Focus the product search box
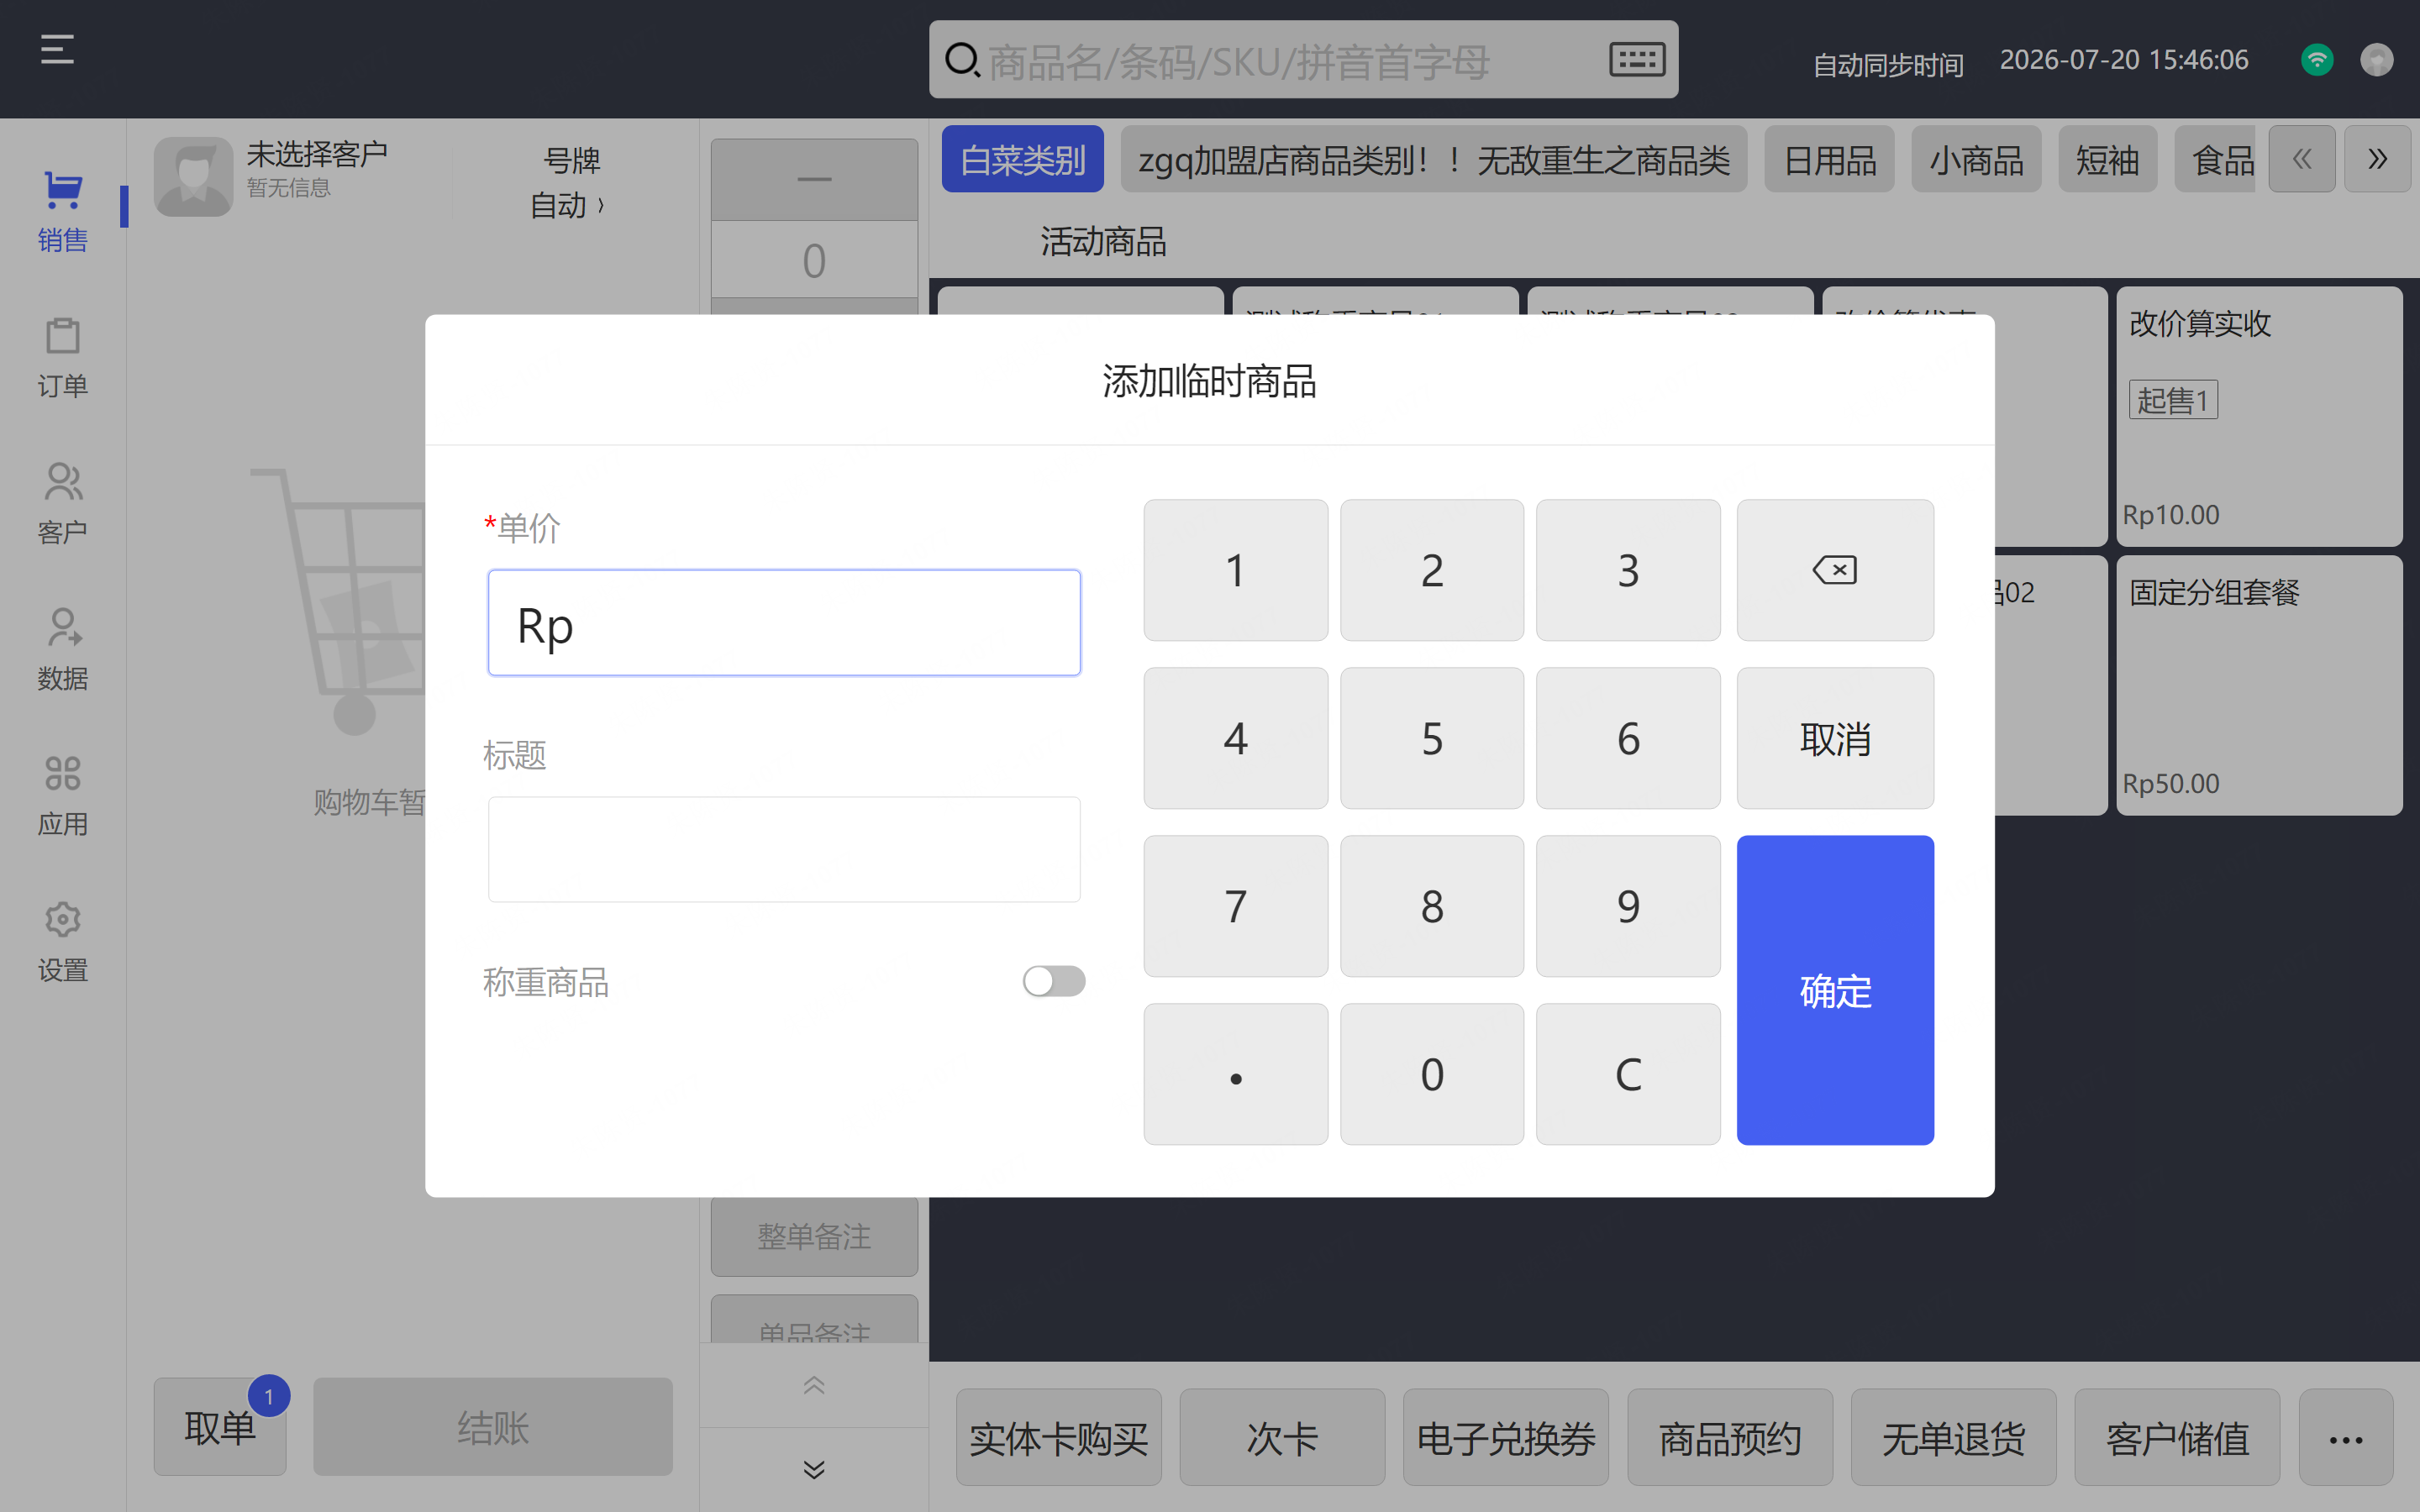The height and width of the screenshot is (1512, 2420). 1303,60
